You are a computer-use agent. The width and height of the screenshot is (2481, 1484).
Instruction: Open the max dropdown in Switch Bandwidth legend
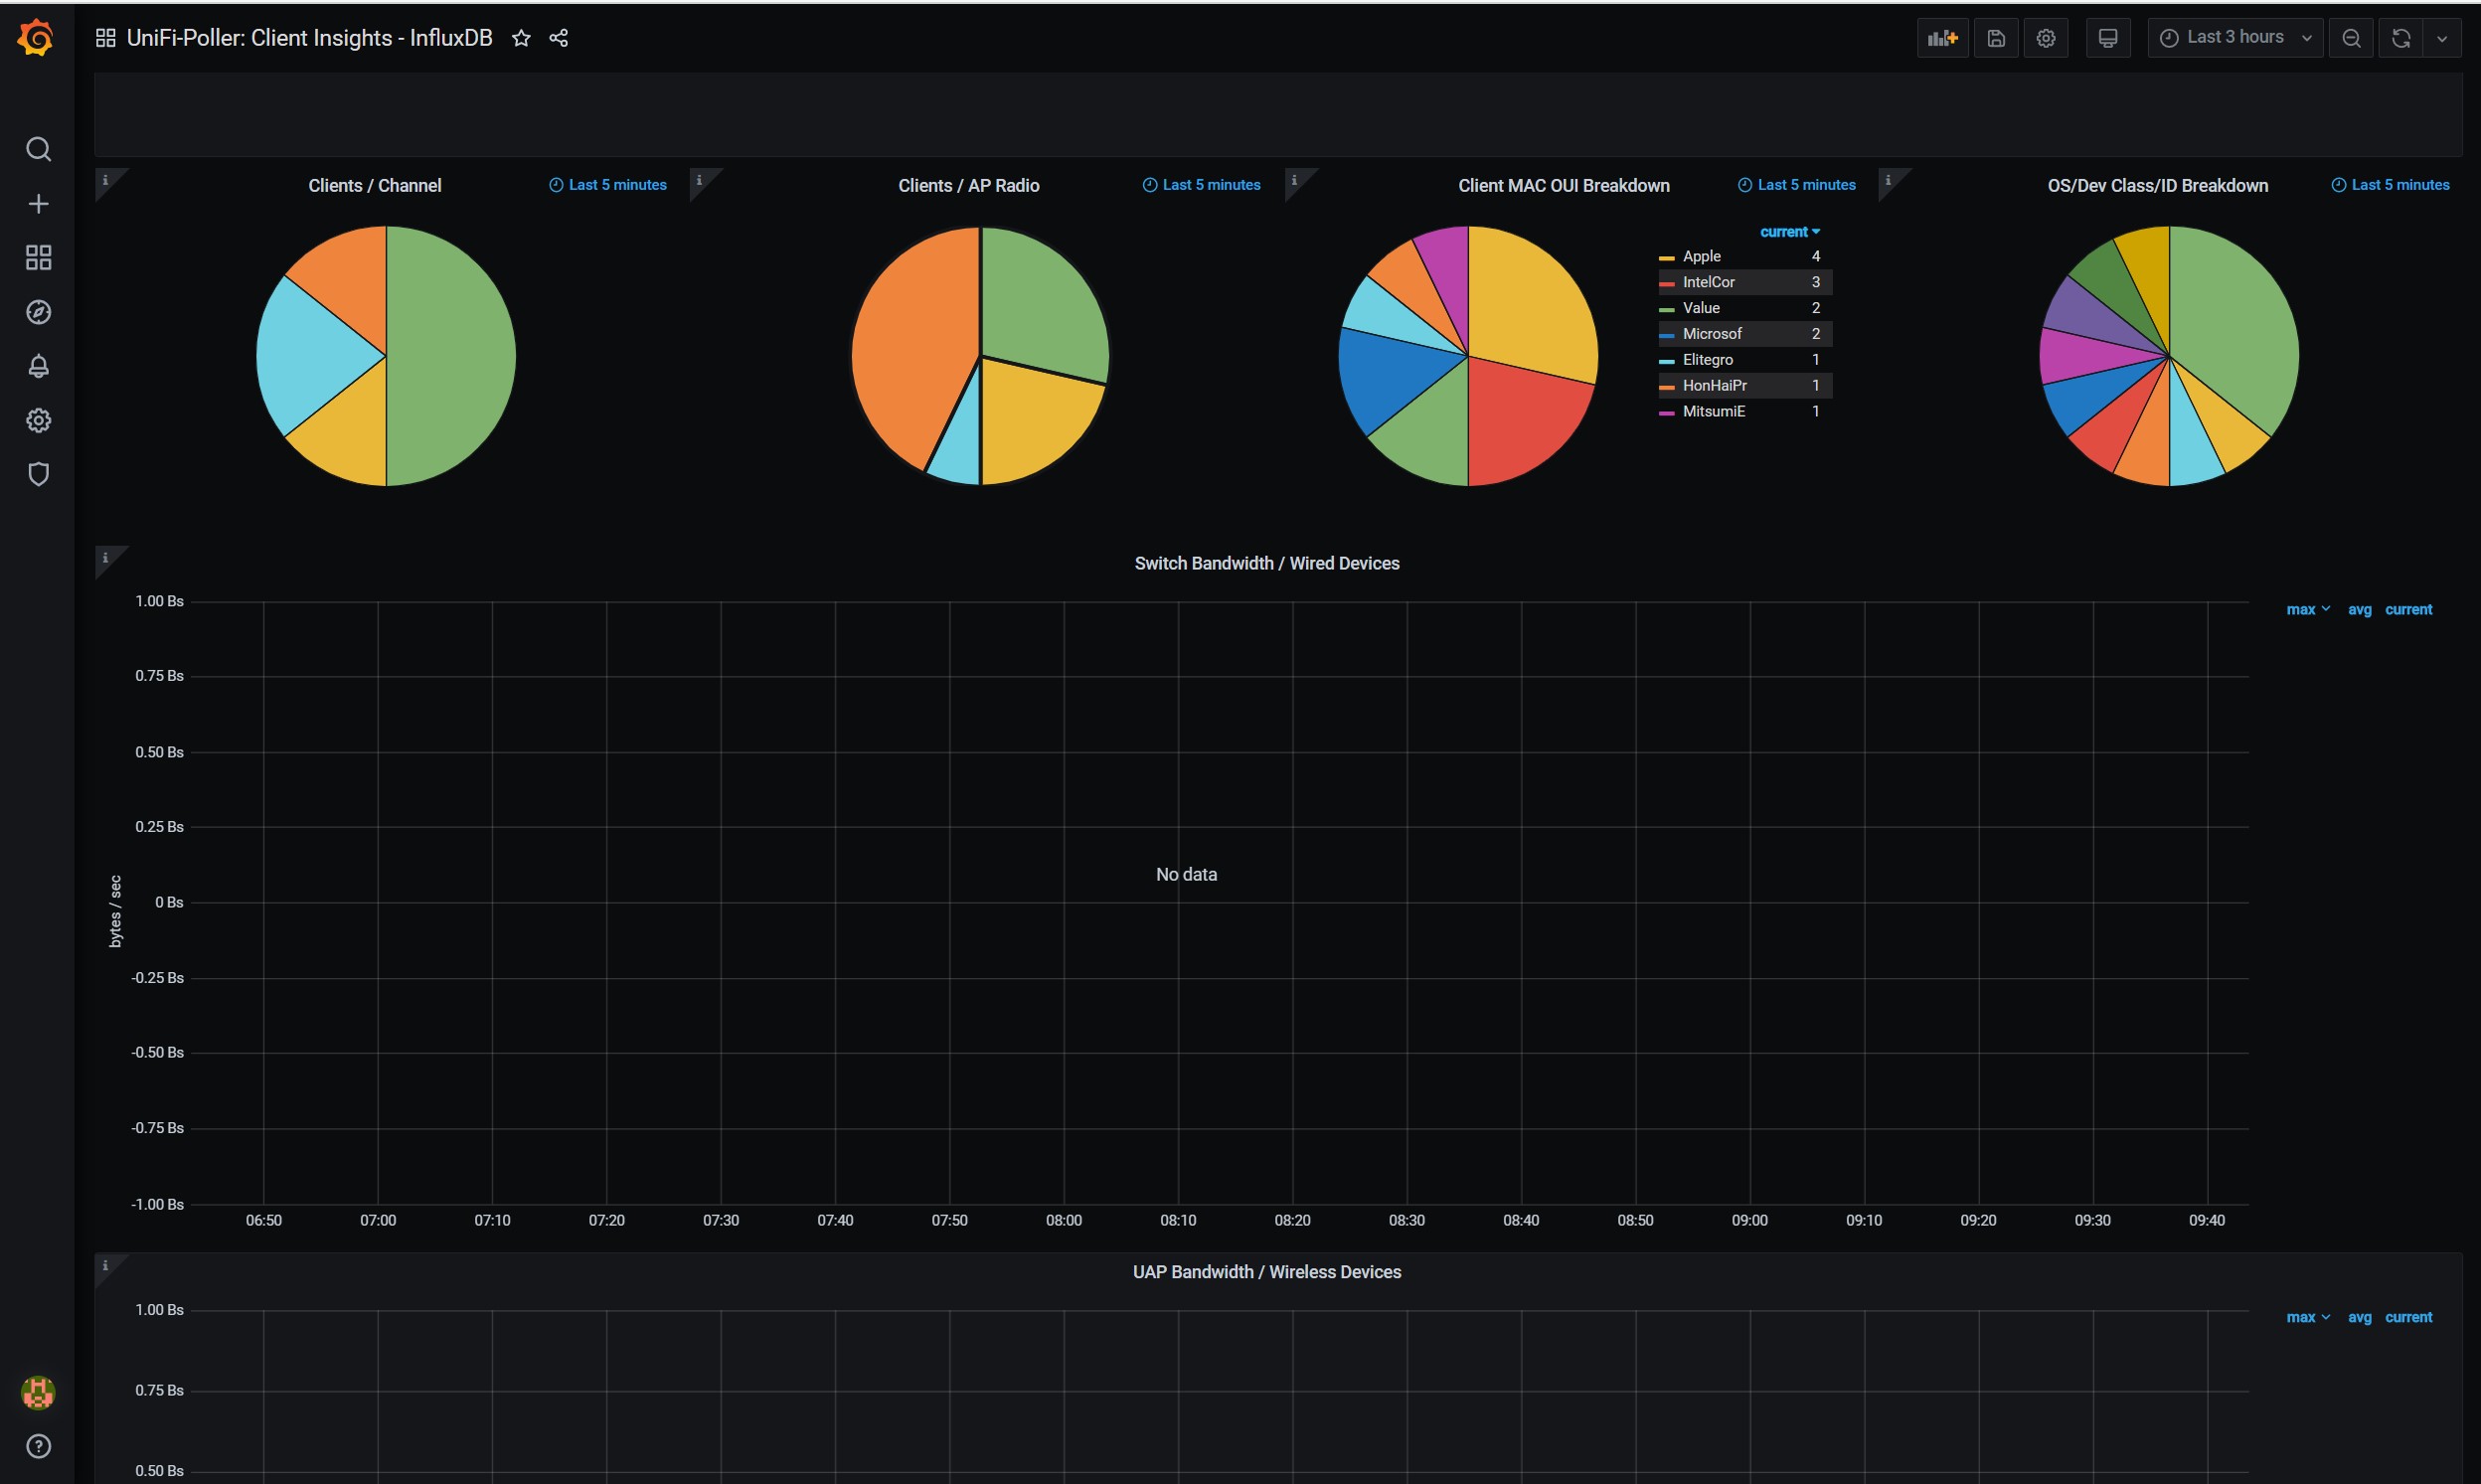coord(2307,609)
